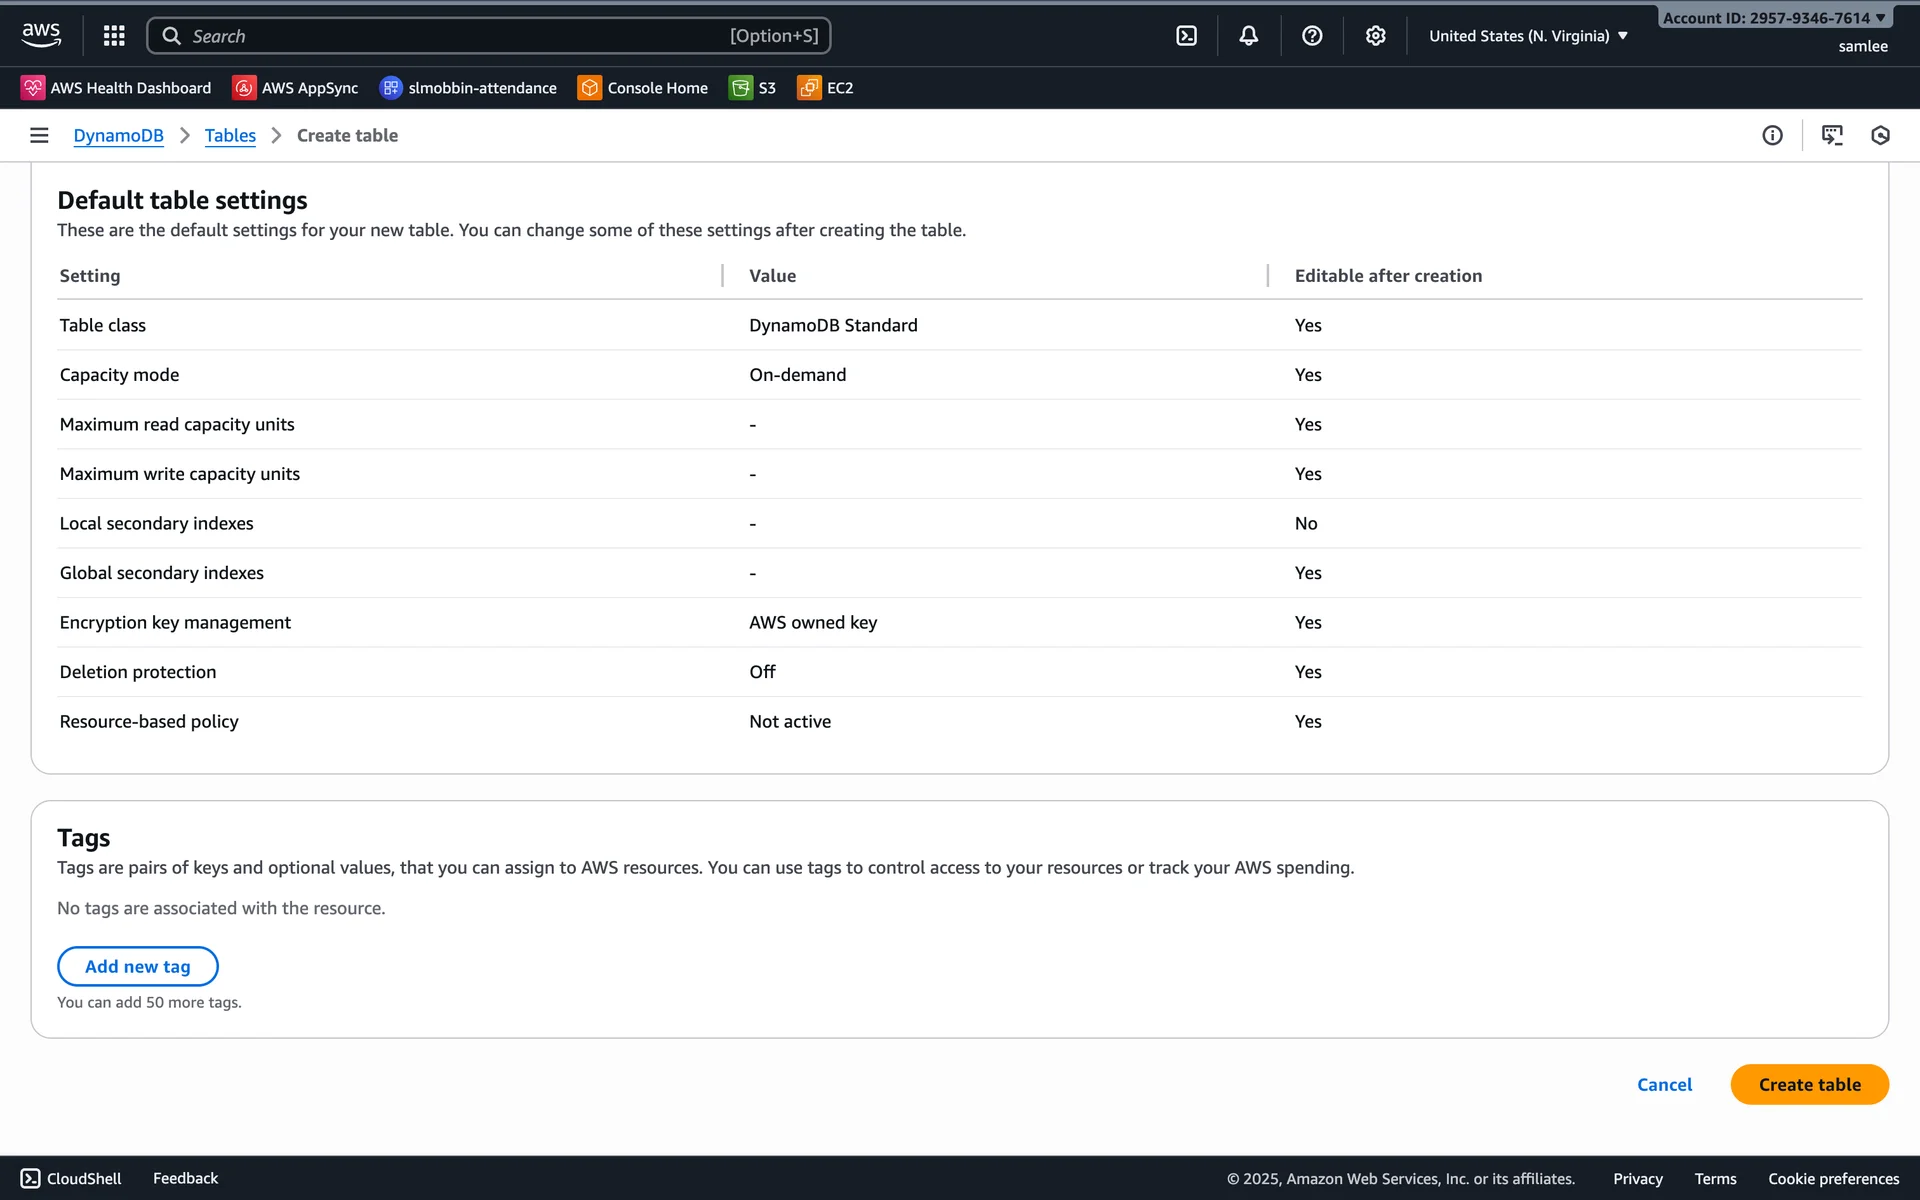Image resolution: width=1920 pixels, height=1200 pixels.
Task: Launch CloudShell from top navigation bar icon
Action: click(x=1186, y=36)
